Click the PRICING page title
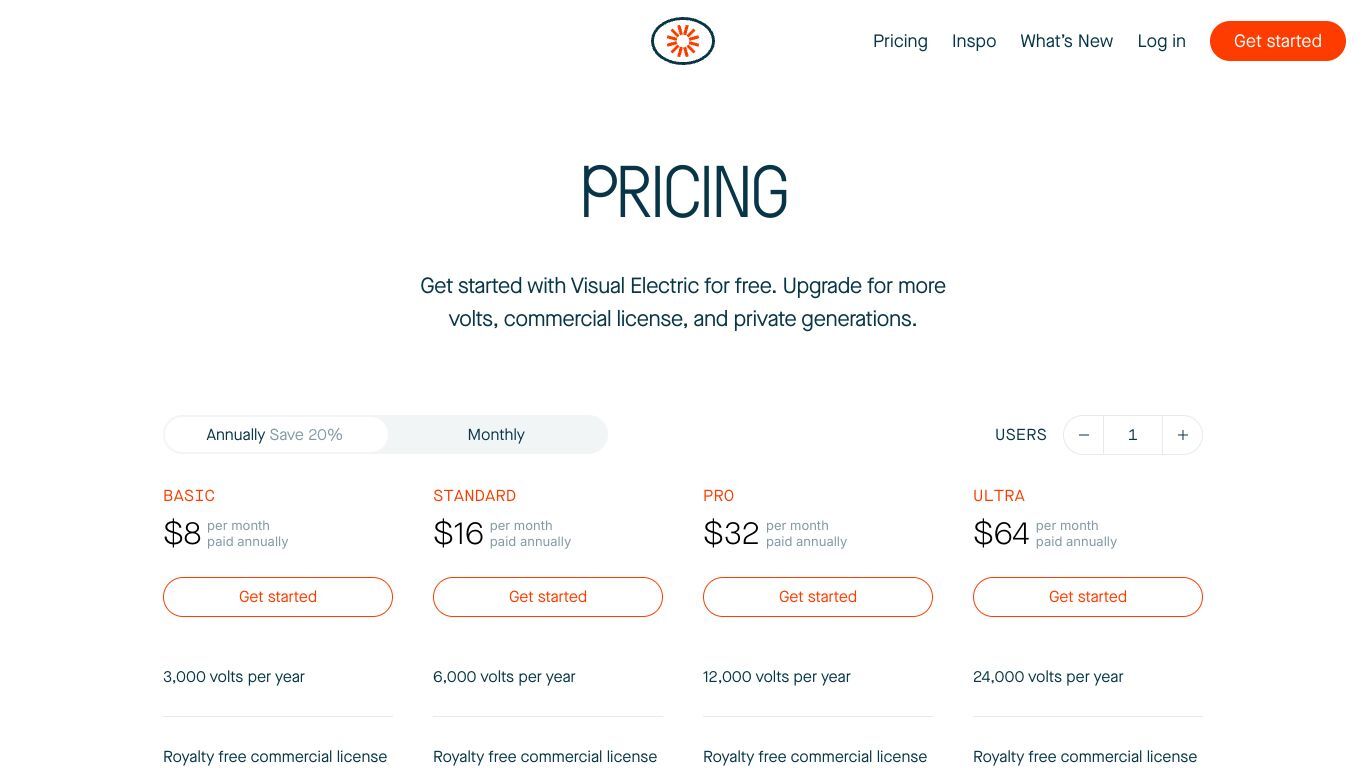This screenshot has width=1366, height=768. (684, 192)
